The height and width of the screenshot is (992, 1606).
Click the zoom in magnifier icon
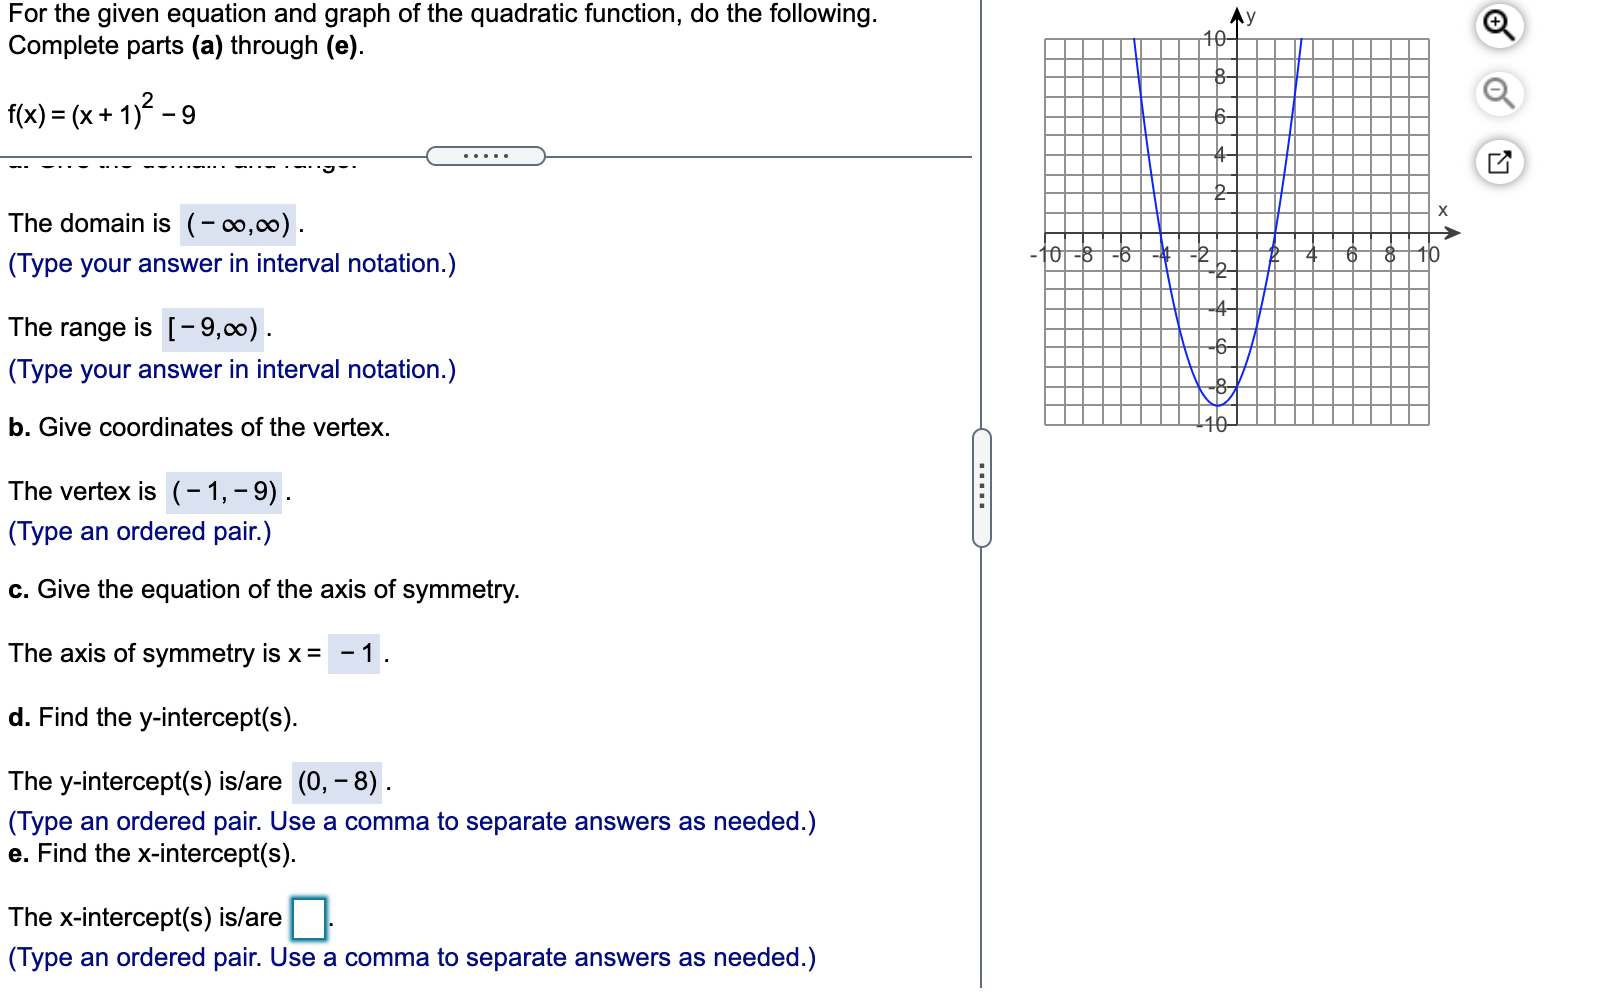(x=1501, y=27)
